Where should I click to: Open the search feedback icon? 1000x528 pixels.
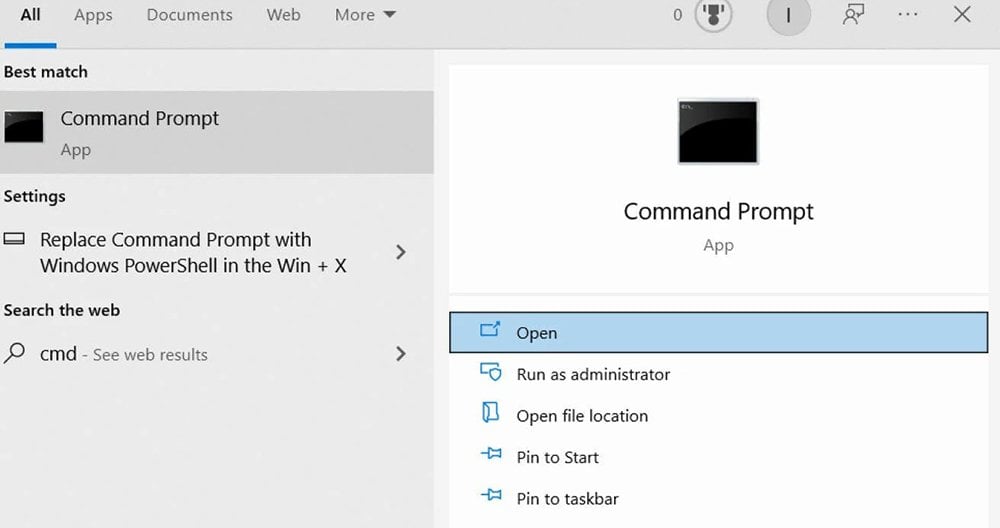point(853,15)
